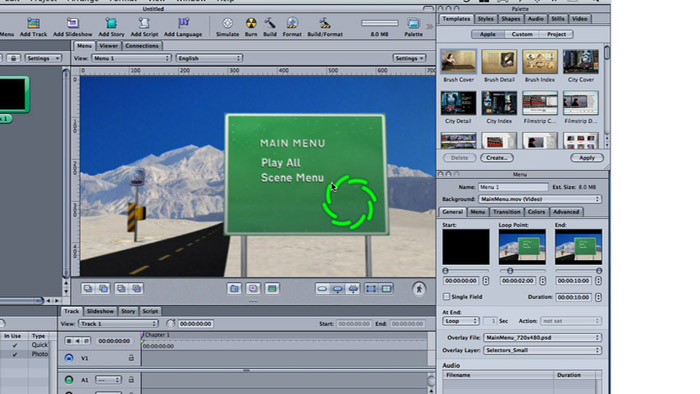This screenshot has height=394, width=700.
Task: Click the Add Track icon
Action: click(x=33, y=23)
